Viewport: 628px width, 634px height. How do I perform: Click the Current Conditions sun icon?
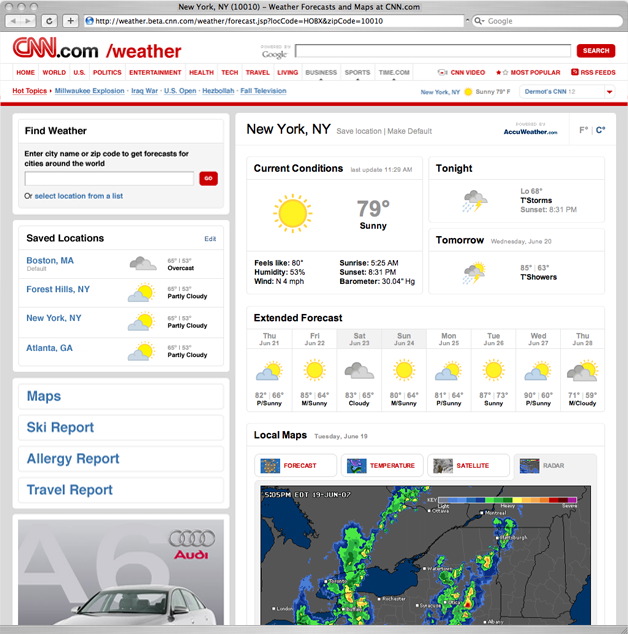pyautogui.click(x=292, y=213)
